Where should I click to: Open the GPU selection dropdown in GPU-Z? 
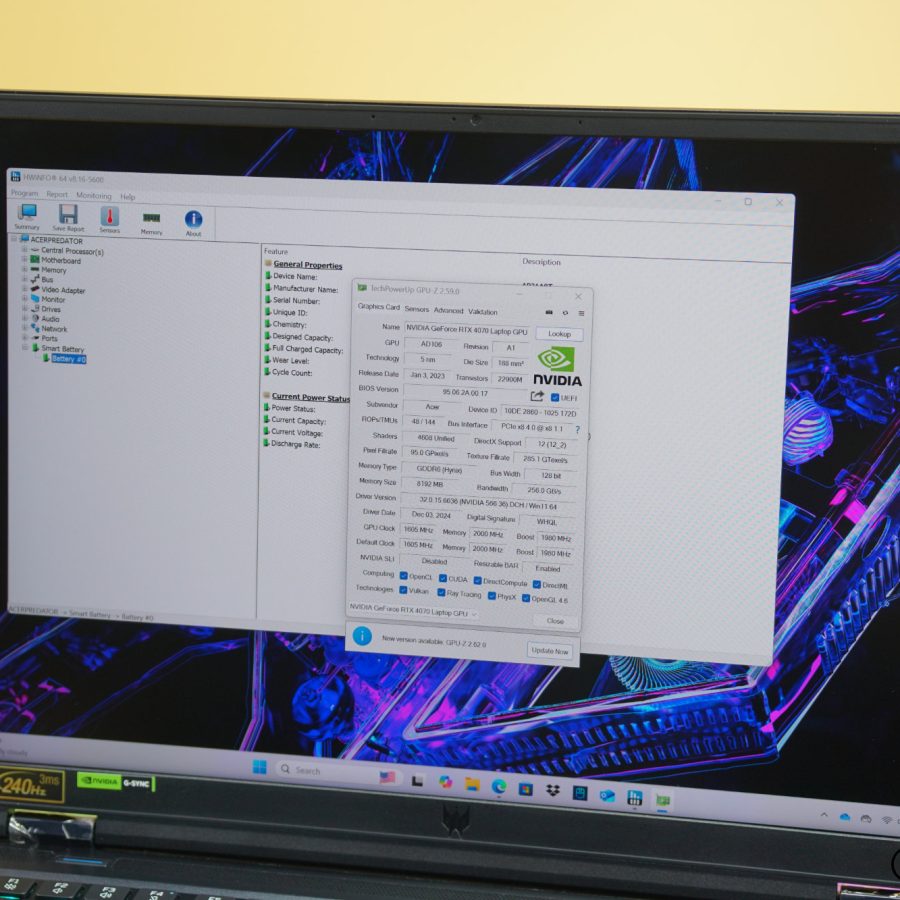(x=413, y=611)
